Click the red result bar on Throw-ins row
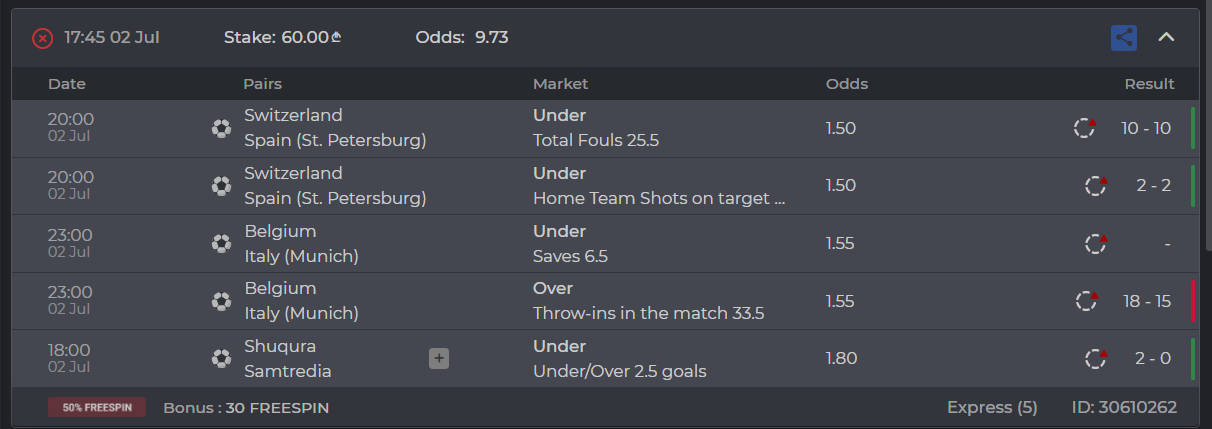 point(1193,301)
